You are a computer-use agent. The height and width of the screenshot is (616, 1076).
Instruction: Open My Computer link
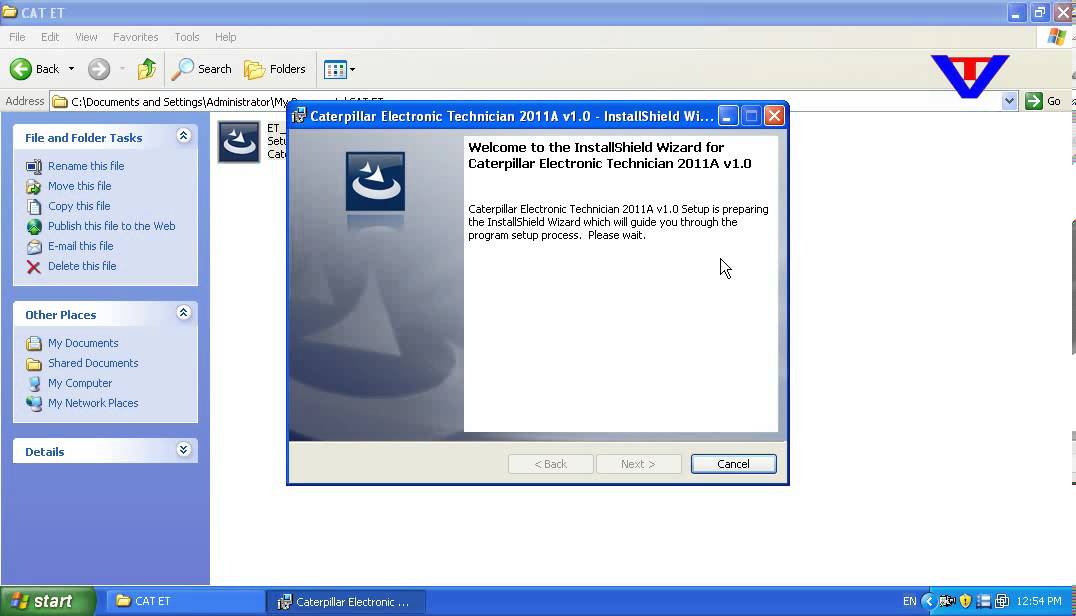coord(80,383)
